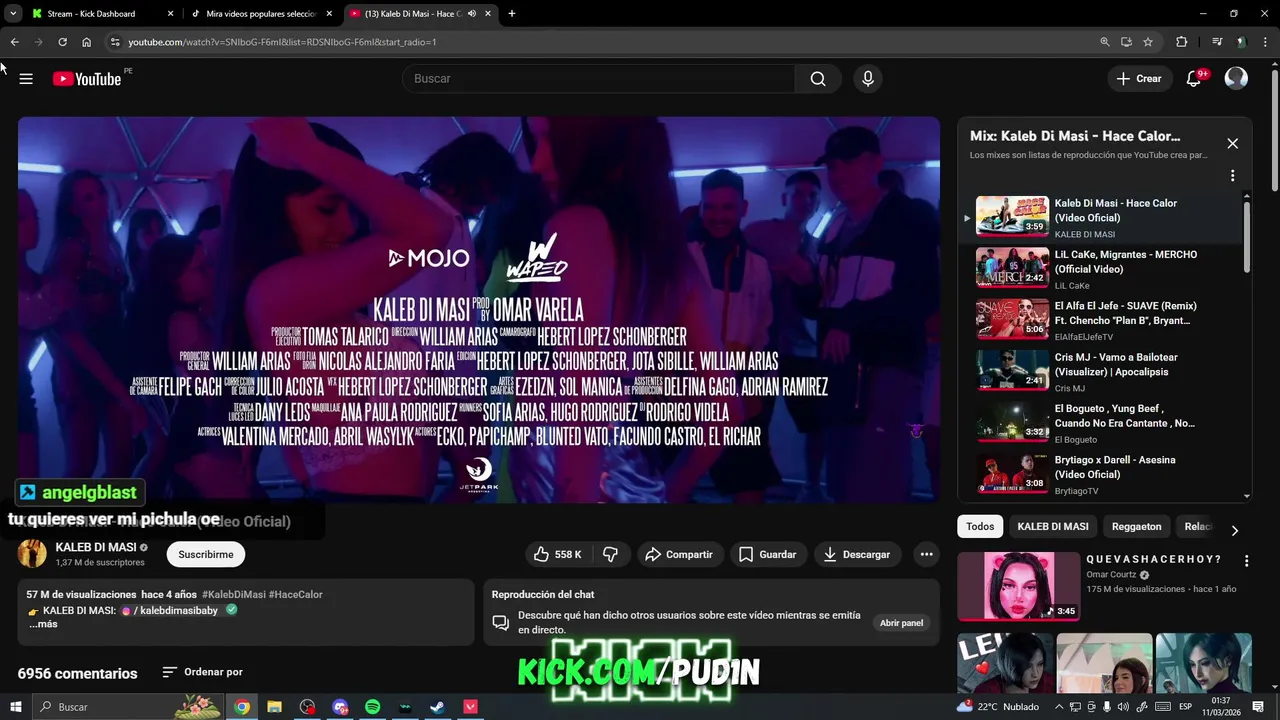This screenshot has width=1280, height=720.
Task: Click the search magnifier button
Action: coord(818,79)
